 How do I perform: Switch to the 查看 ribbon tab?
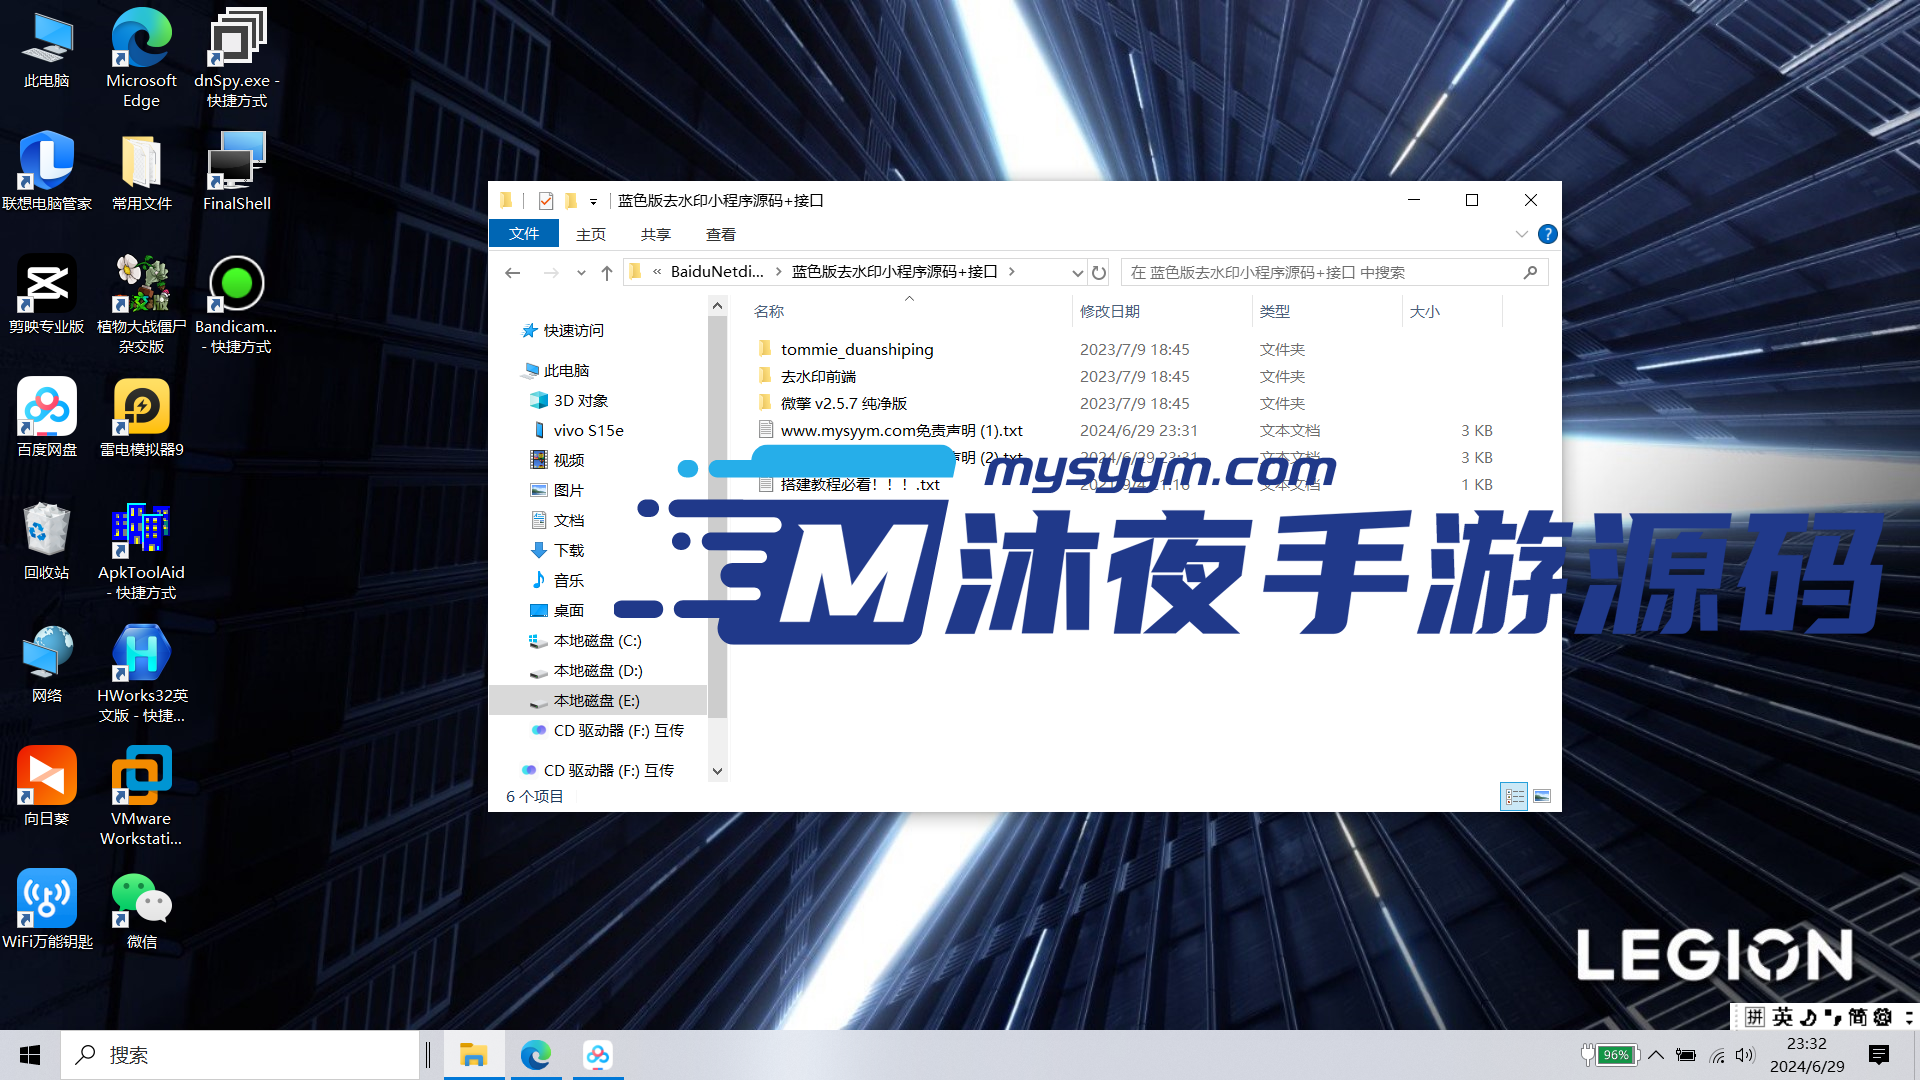[x=720, y=234]
